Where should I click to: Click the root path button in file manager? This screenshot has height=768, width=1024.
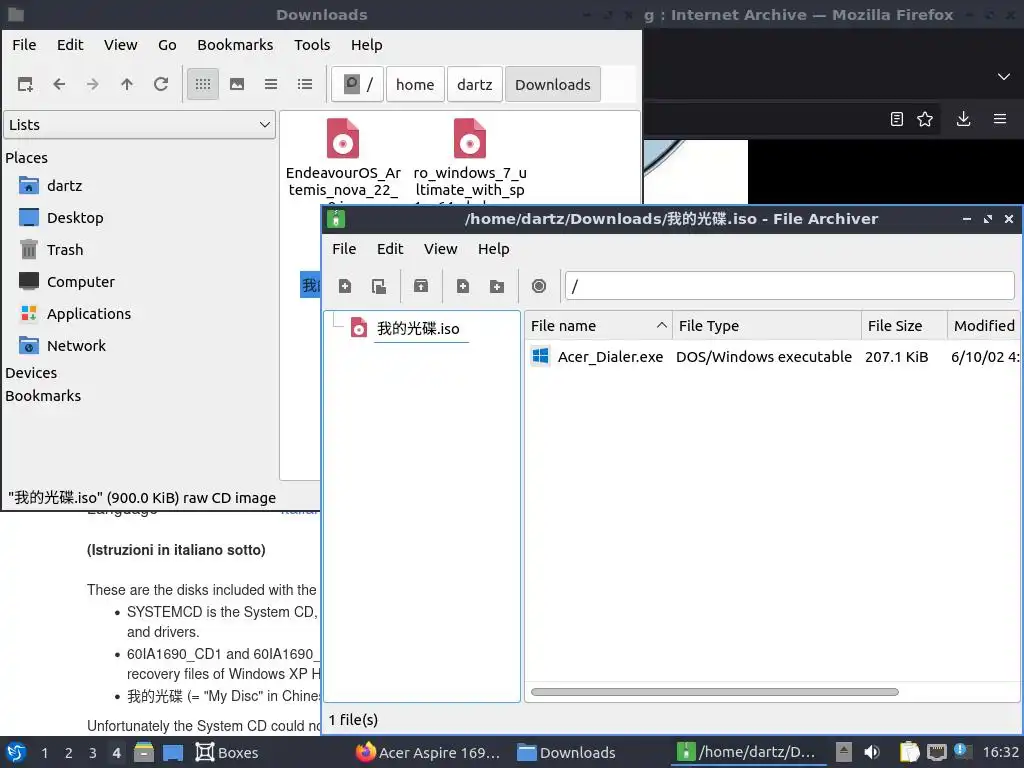click(357, 84)
